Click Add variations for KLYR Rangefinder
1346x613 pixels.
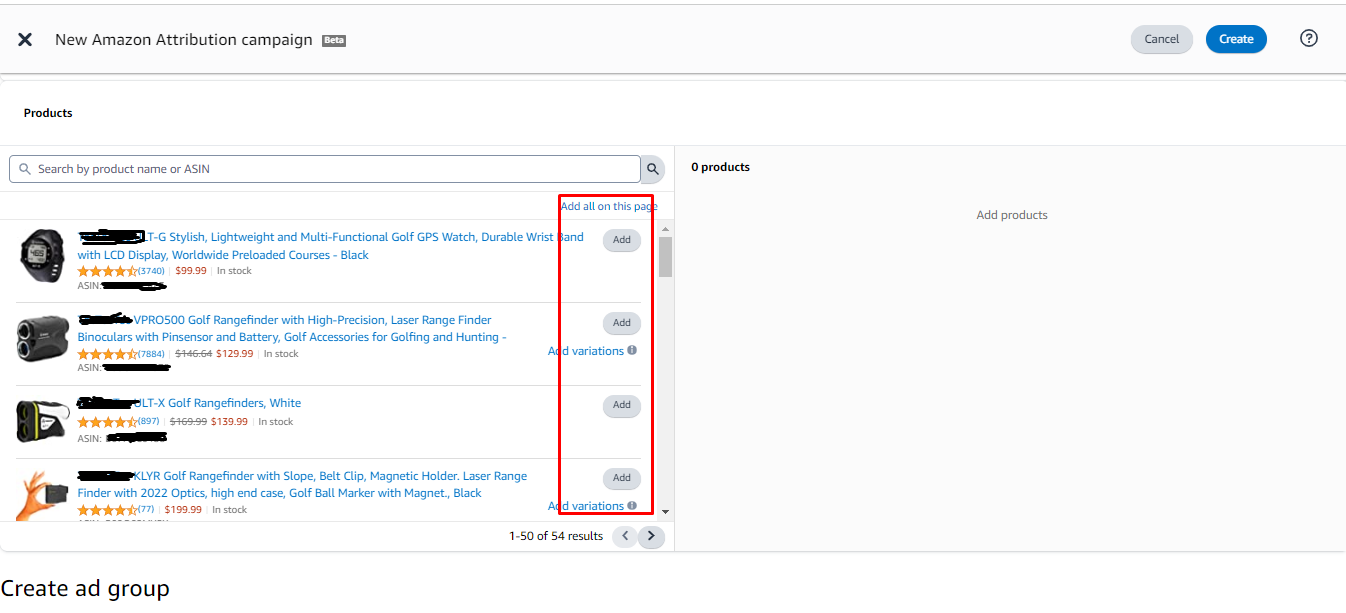point(586,506)
